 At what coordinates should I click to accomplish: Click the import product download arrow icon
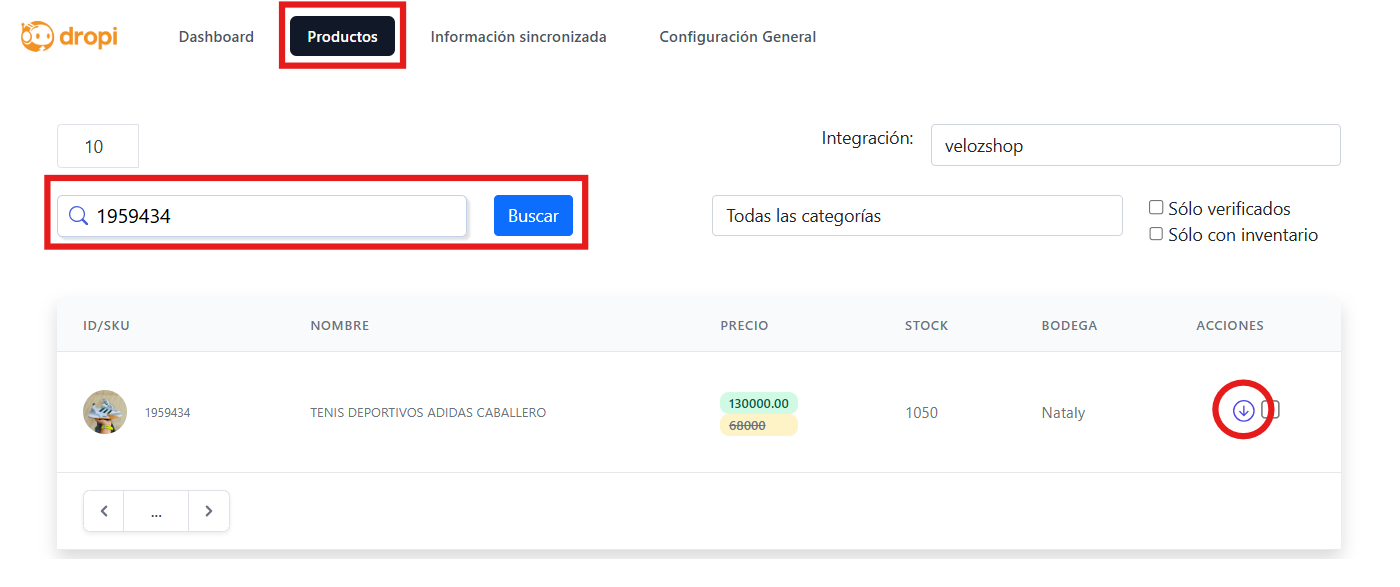(1243, 410)
